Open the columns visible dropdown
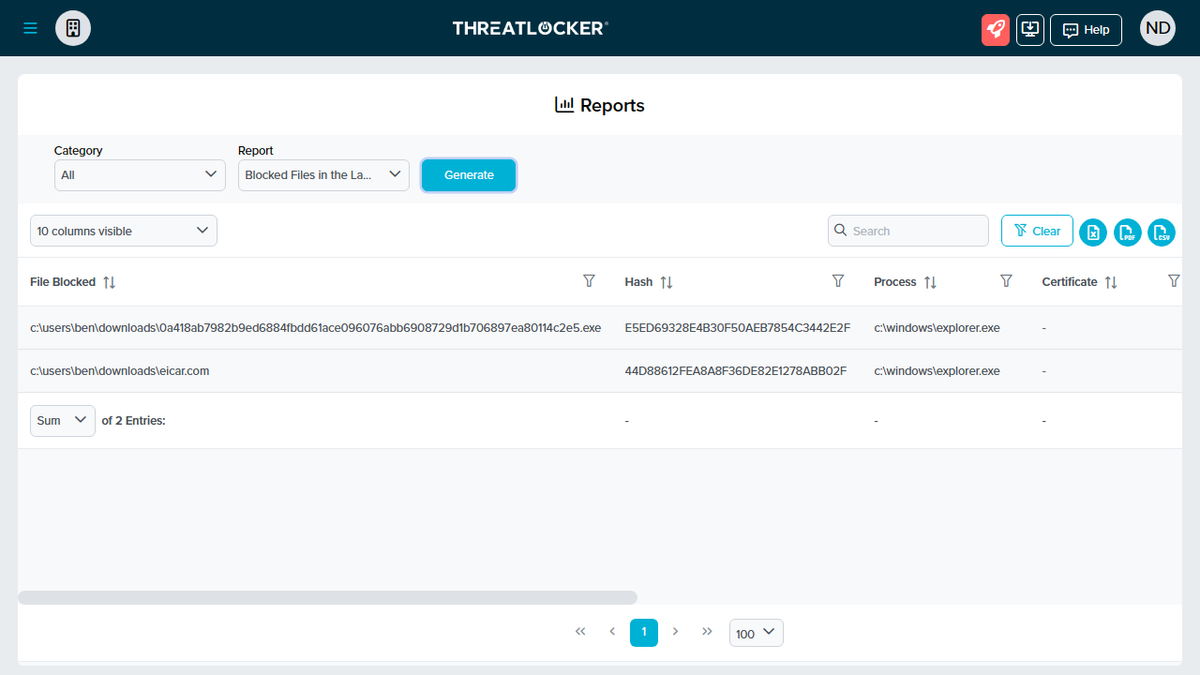 pos(123,230)
